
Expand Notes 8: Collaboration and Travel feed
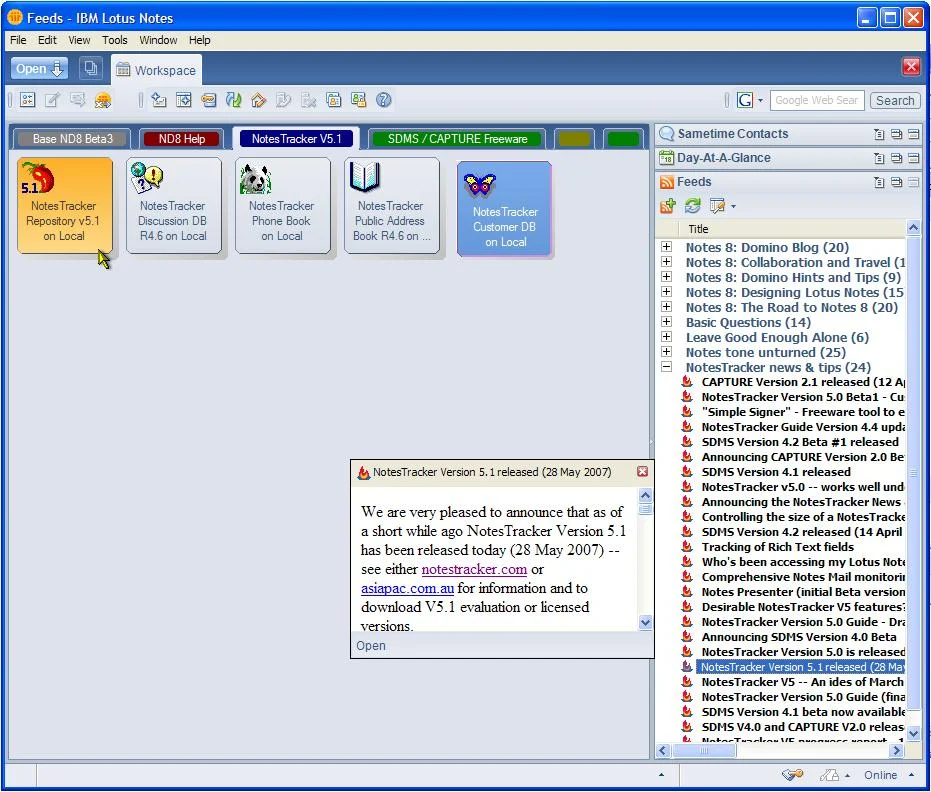pyautogui.click(x=667, y=262)
